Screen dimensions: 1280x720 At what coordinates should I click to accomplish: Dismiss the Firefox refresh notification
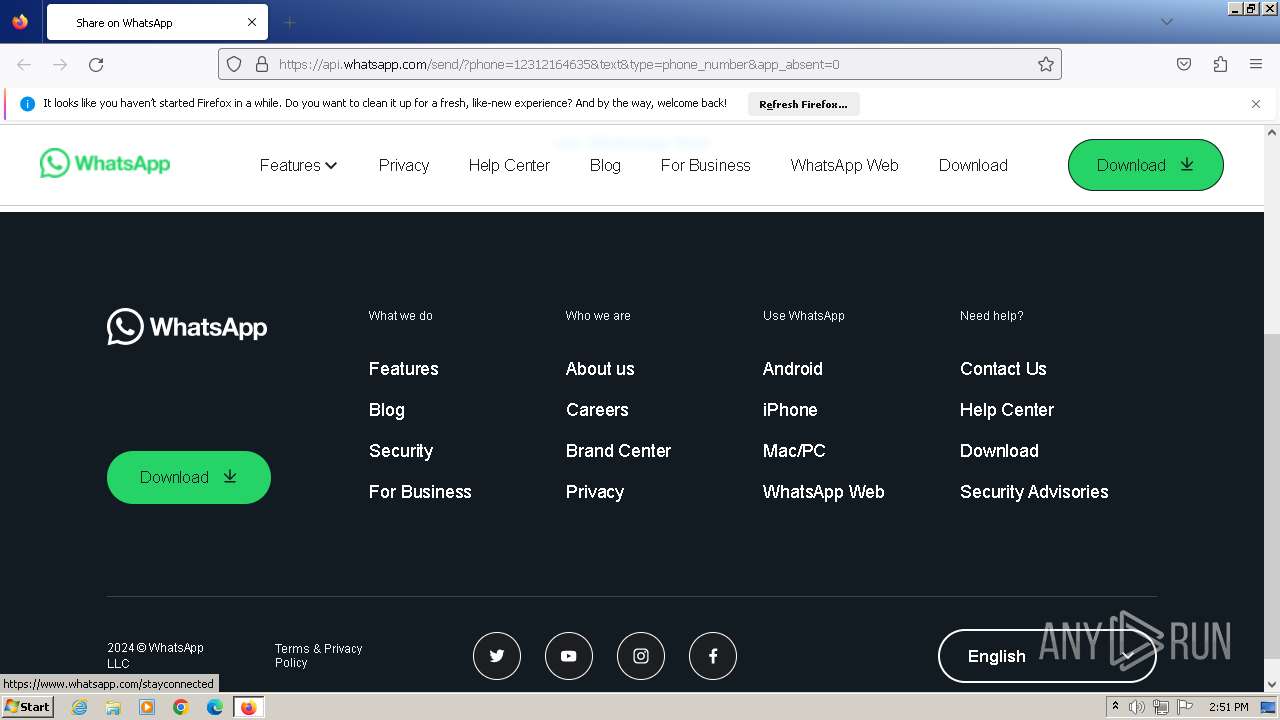(1256, 104)
